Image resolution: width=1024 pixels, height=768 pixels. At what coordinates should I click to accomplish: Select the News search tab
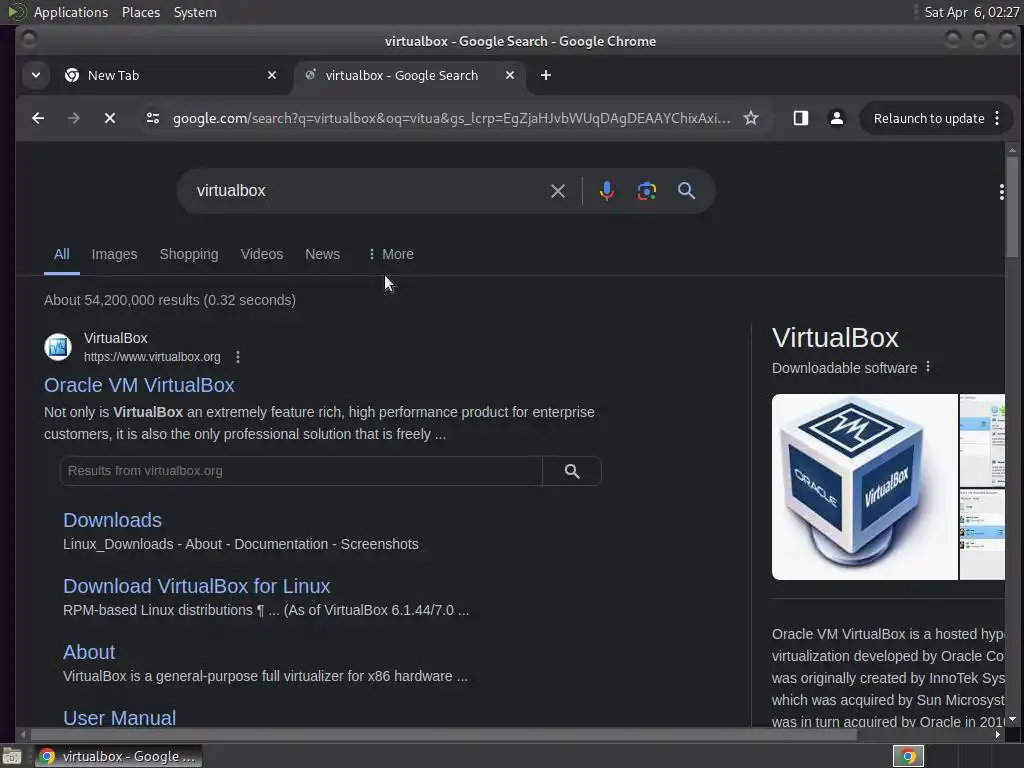(323, 254)
